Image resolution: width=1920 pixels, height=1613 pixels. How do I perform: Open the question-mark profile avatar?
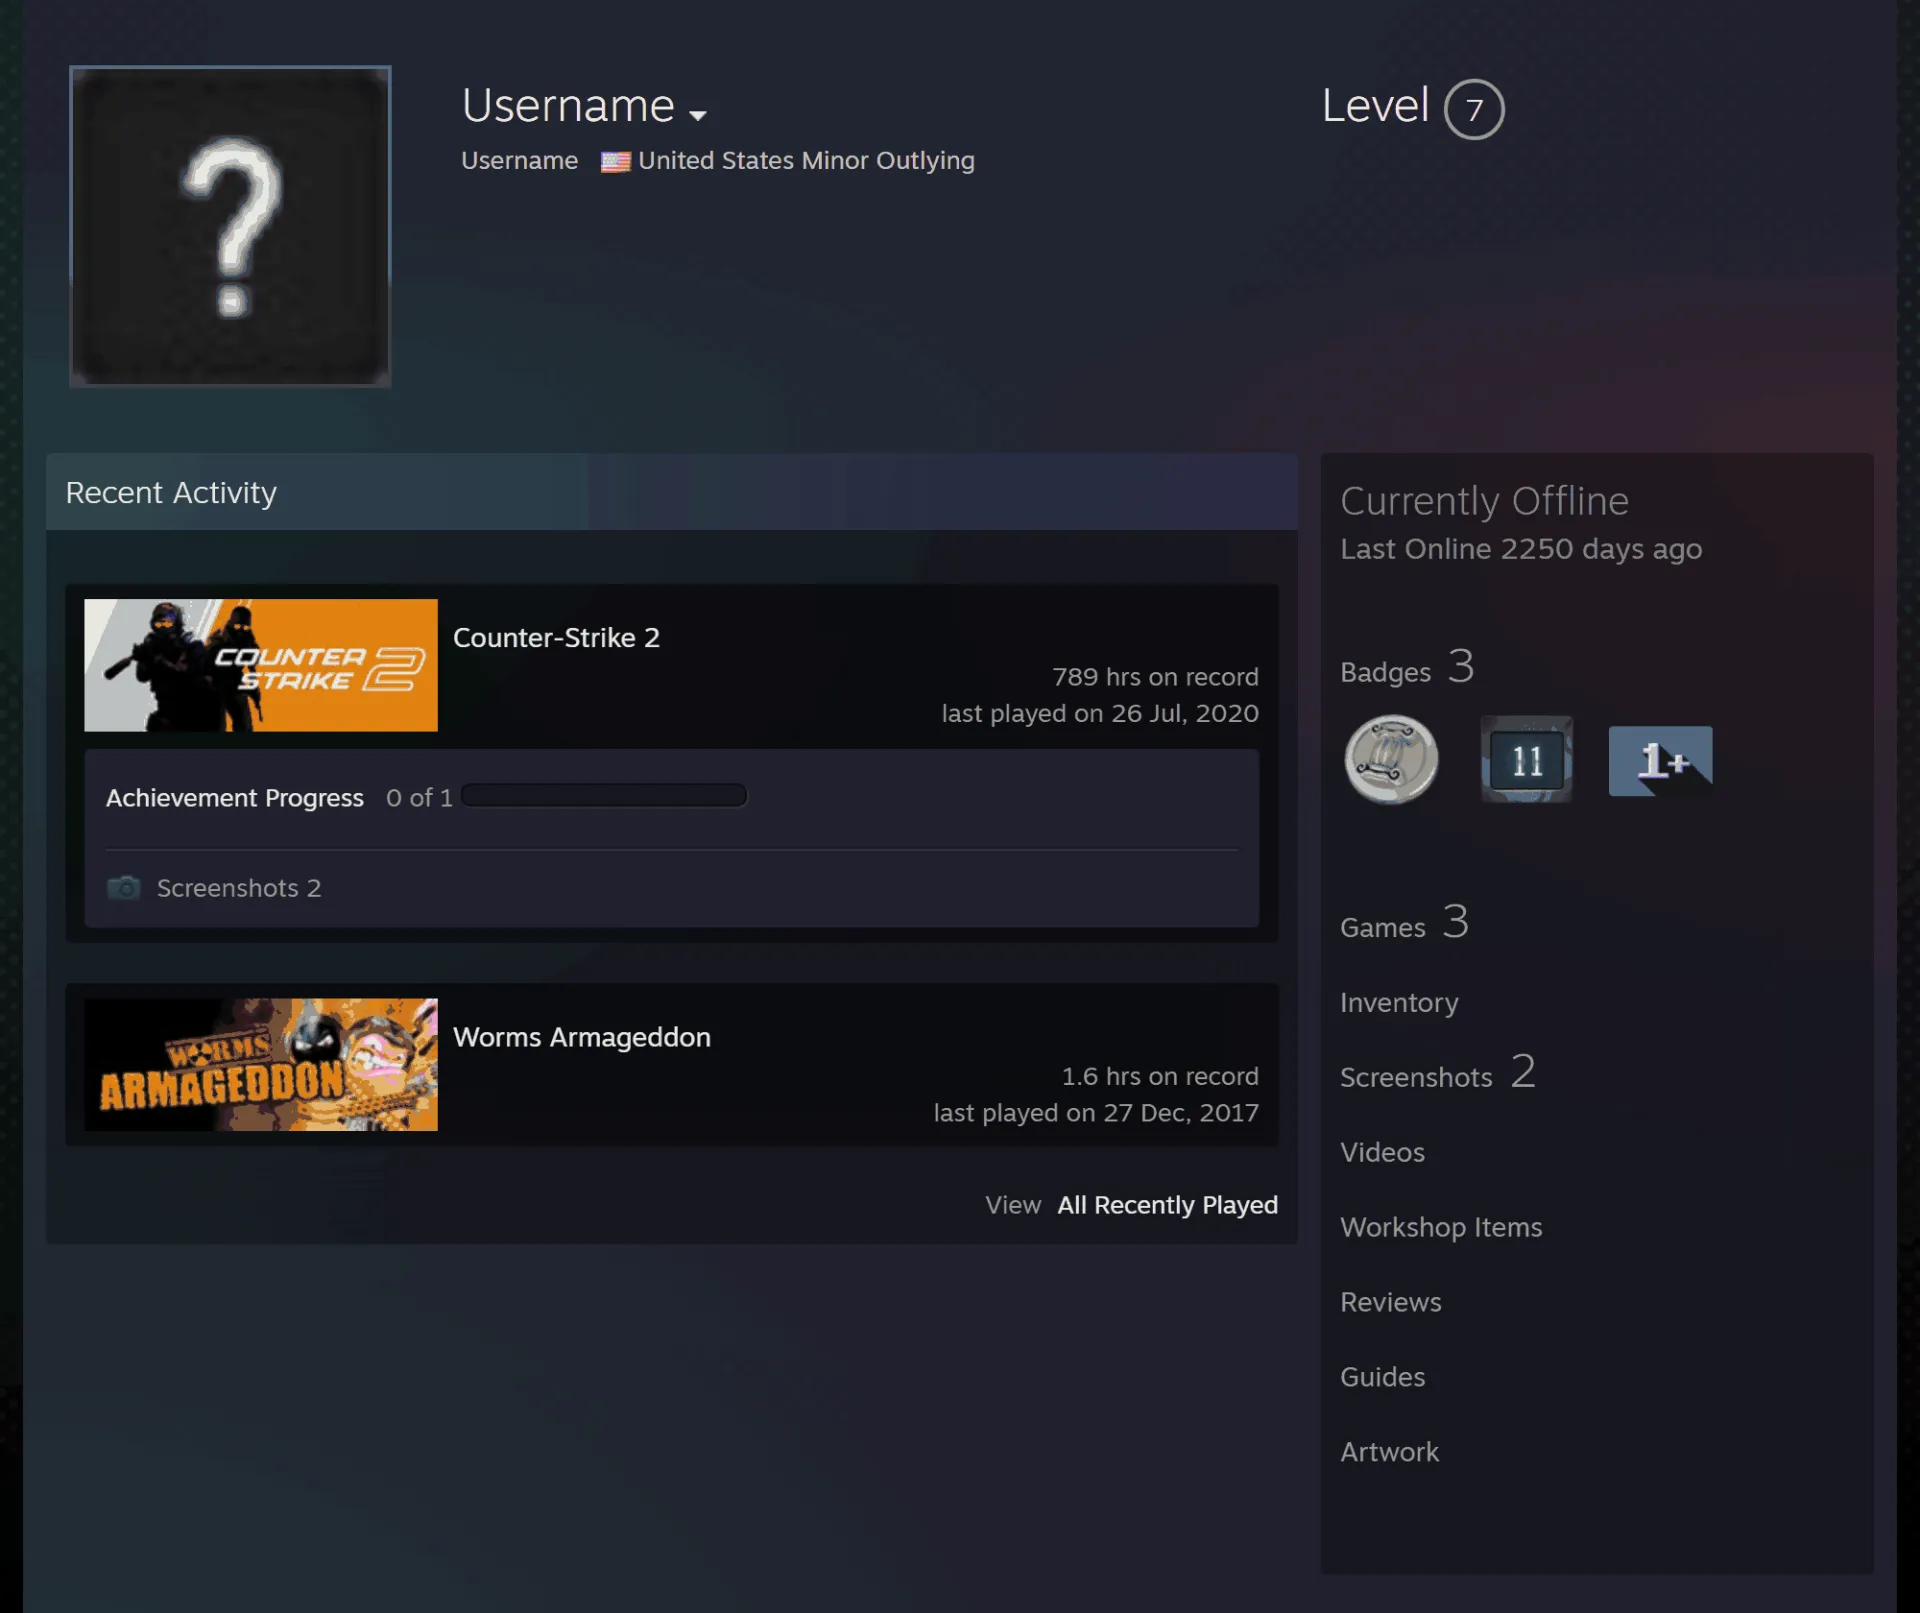click(x=230, y=226)
